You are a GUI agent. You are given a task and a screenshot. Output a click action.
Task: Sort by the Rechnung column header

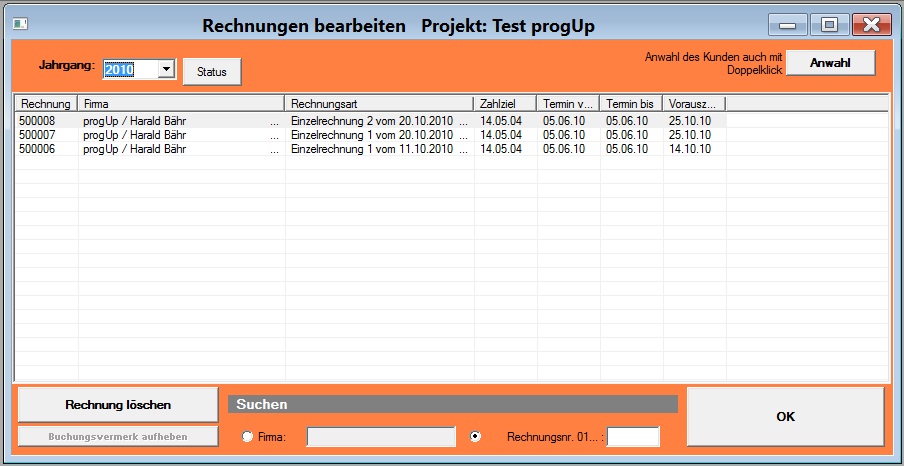[x=46, y=104]
